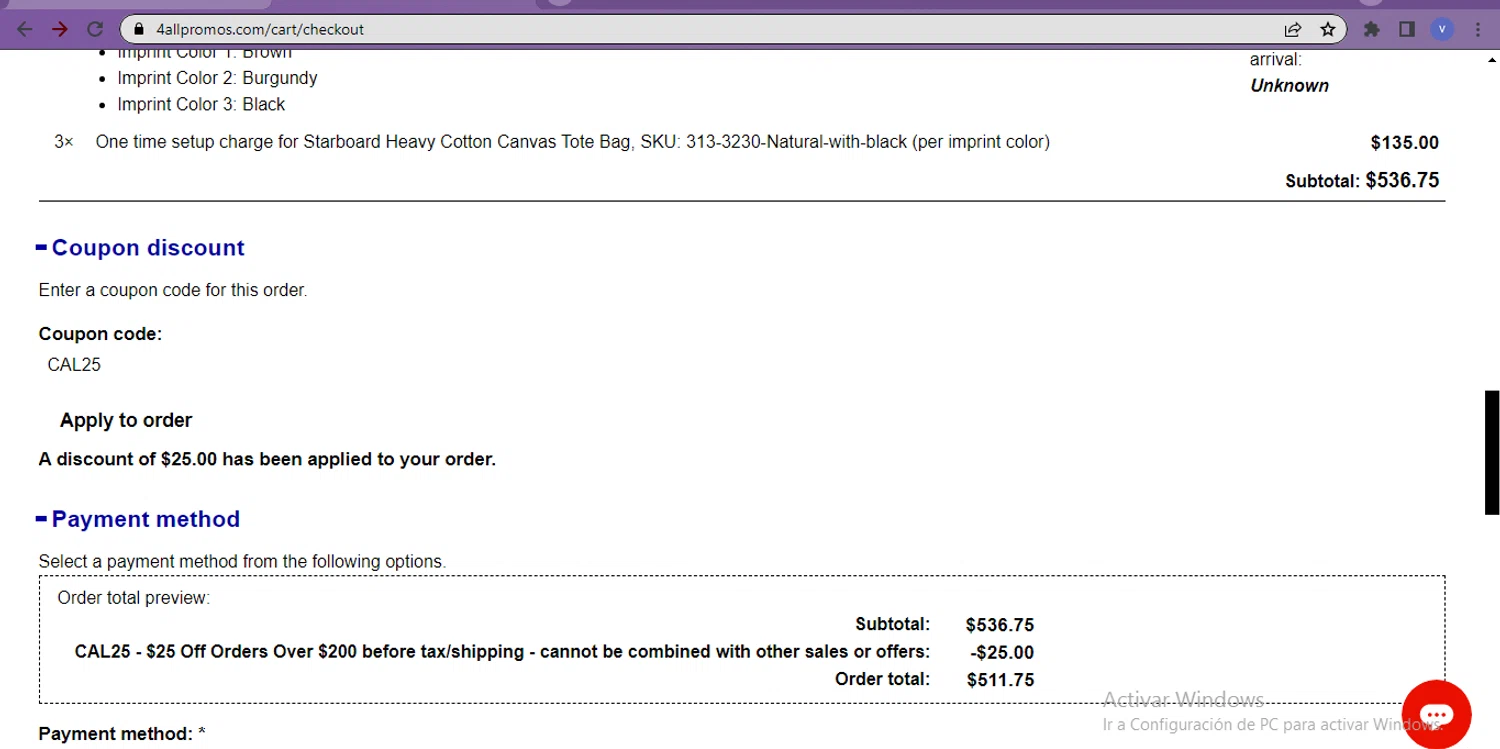1500x749 pixels.
Task: Reload the checkout page
Action: pyautogui.click(x=95, y=29)
